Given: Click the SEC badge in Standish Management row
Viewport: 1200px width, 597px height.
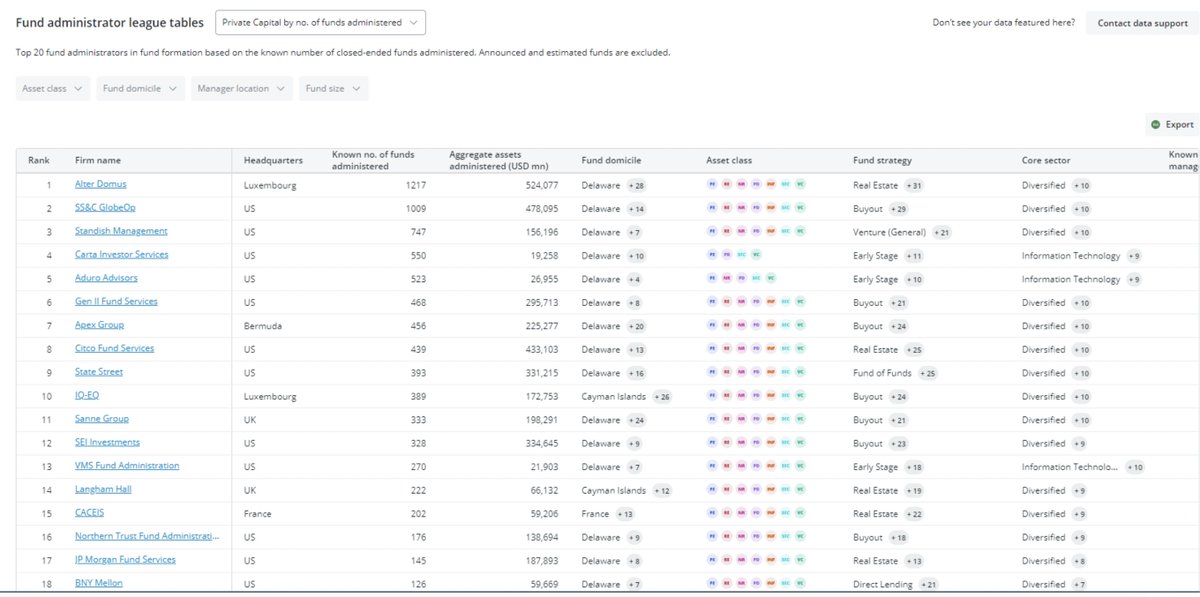Looking at the screenshot, I should [786, 232].
